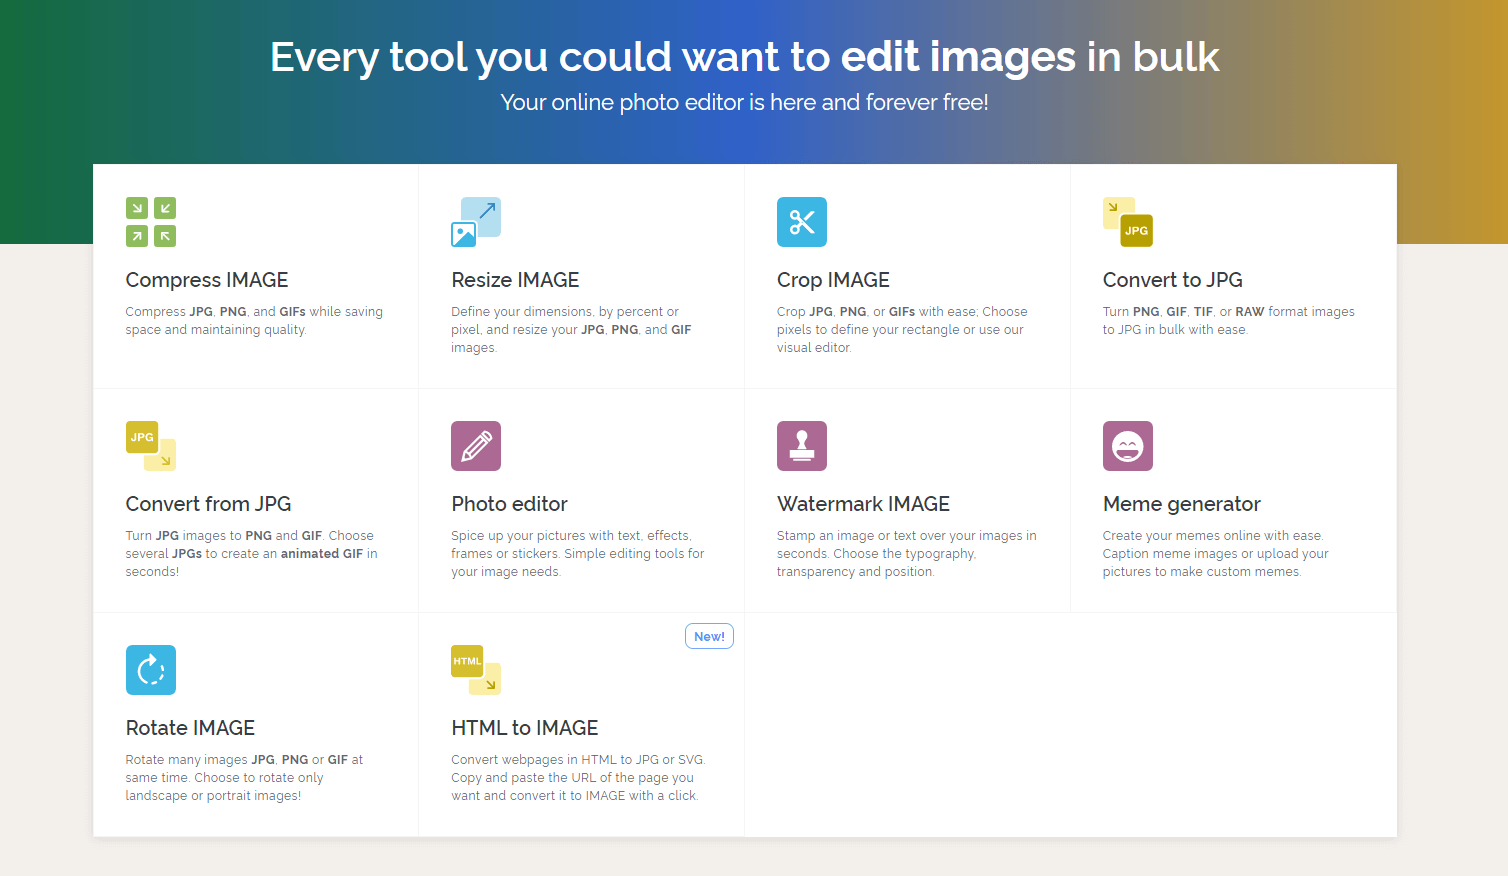Click description 'Crop JPG, PNG, or GIFs with ease'
Viewport: 1508px width, 876px height.
(877, 312)
